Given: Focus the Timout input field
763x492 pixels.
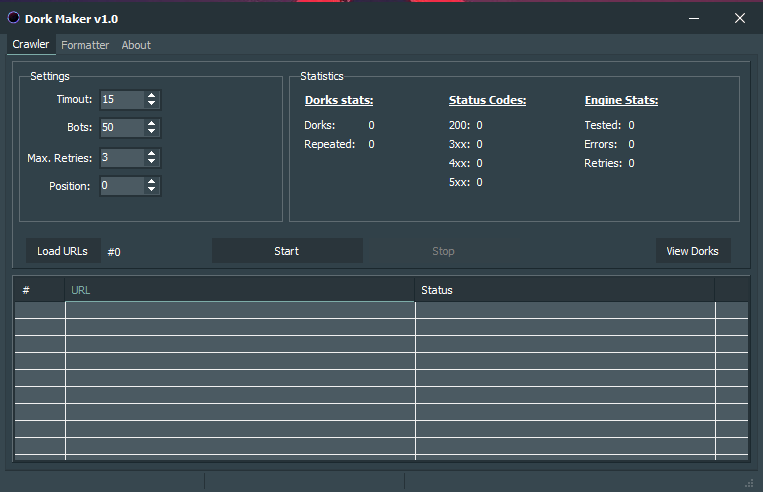Looking at the screenshot, I should pyautogui.click(x=122, y=99).
